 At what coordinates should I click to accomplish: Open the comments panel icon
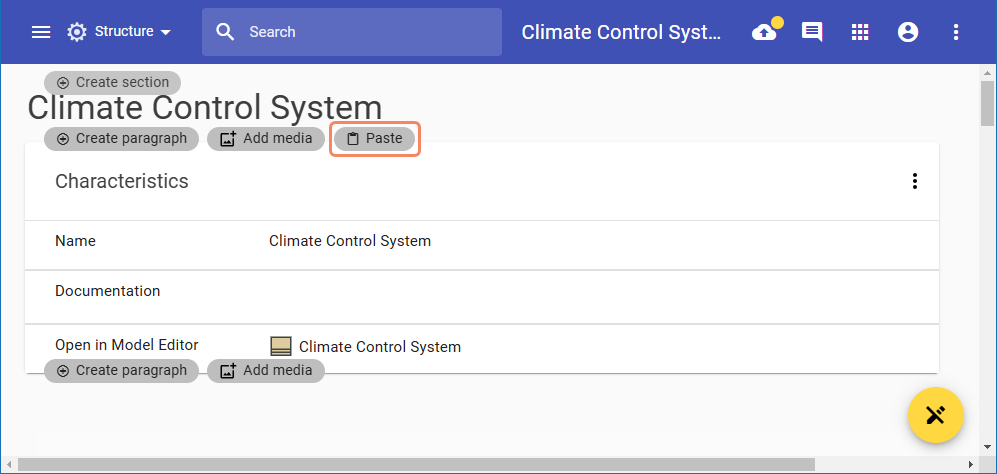(x=812, y=32)
